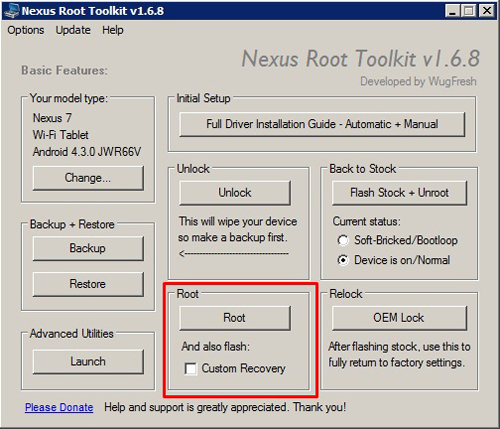The width and height of the screenshot is (500, 429).
Task: Open the Update menu
Action: coord(73,30)
